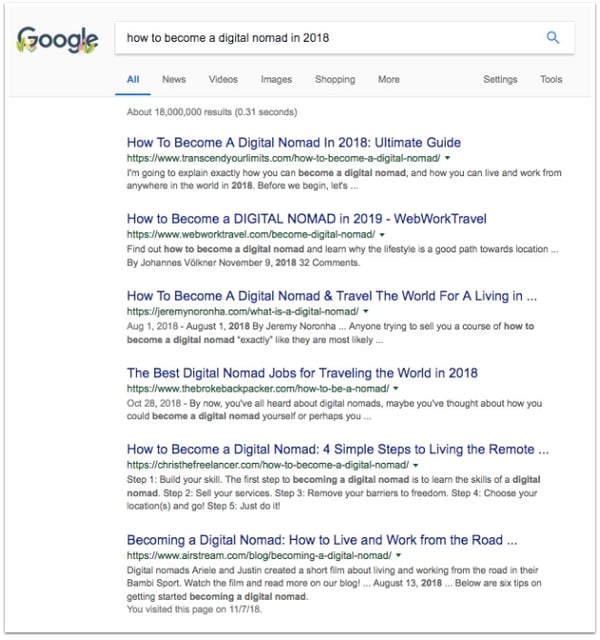Click the airstream.com blog URL
Screen dimensions: 600x640
tap(259, 556)
